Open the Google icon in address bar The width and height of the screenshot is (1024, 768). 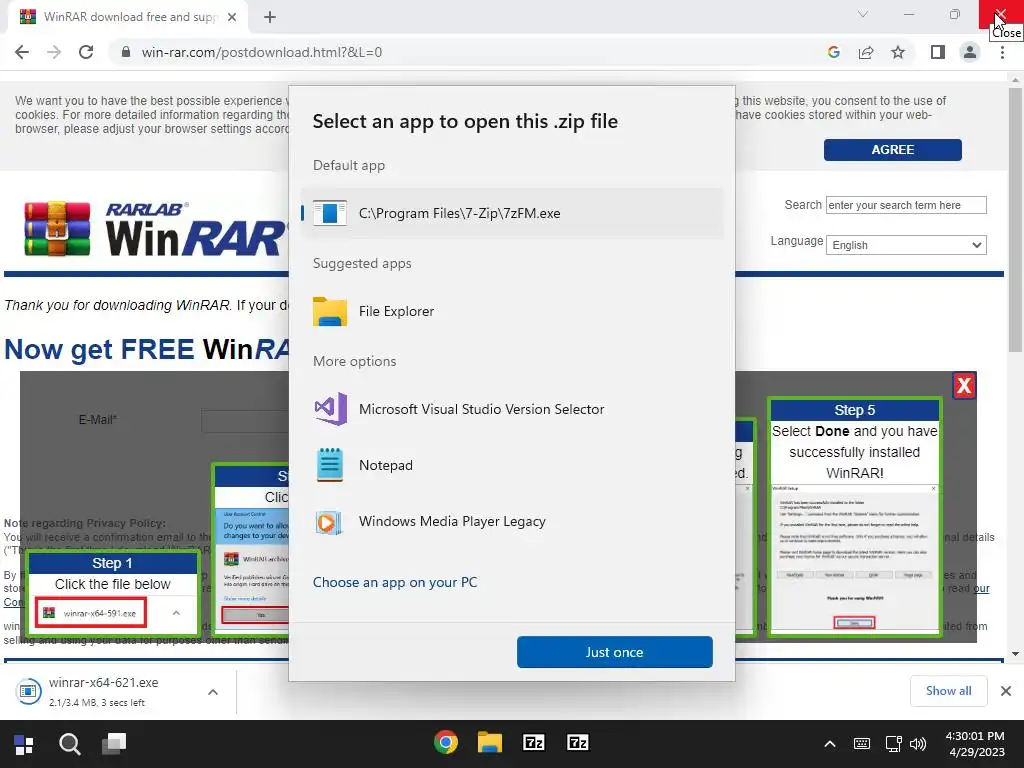pos(833,52)
